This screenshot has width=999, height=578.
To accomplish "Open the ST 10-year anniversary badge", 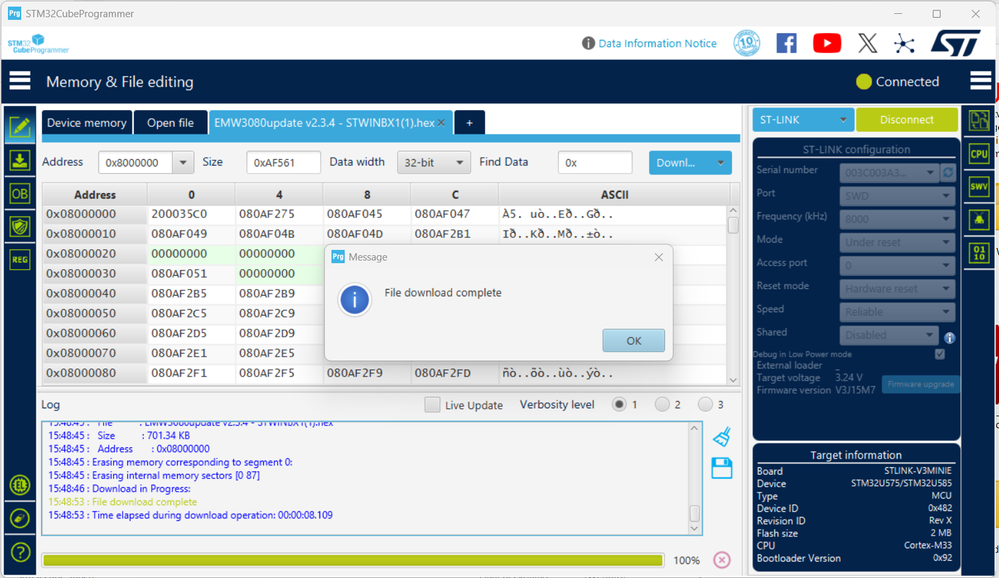I will (x=747, y=43).
